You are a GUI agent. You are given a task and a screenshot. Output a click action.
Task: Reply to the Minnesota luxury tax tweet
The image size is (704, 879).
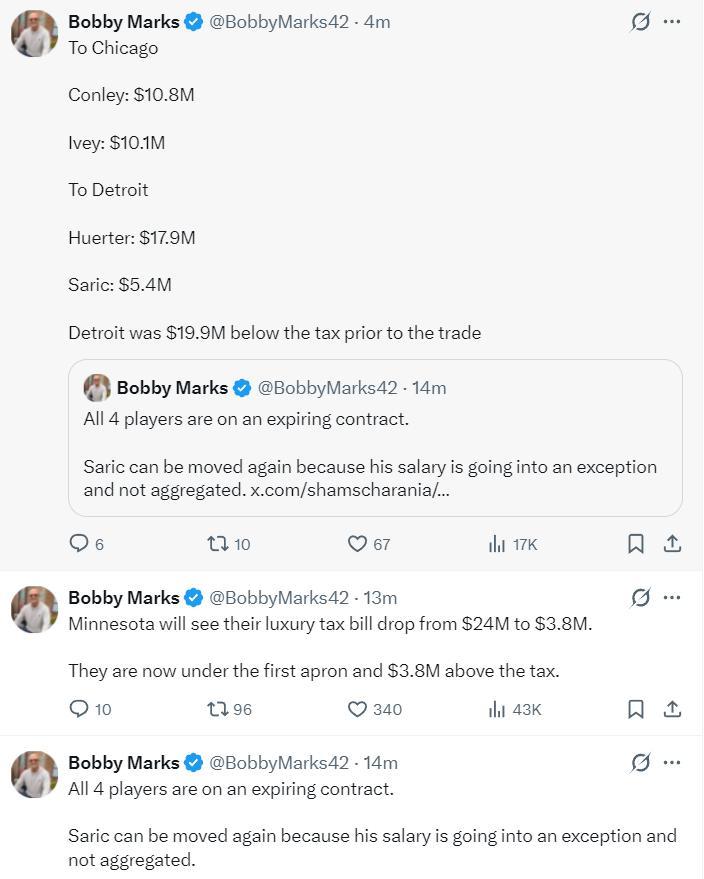tap(79, 709)
